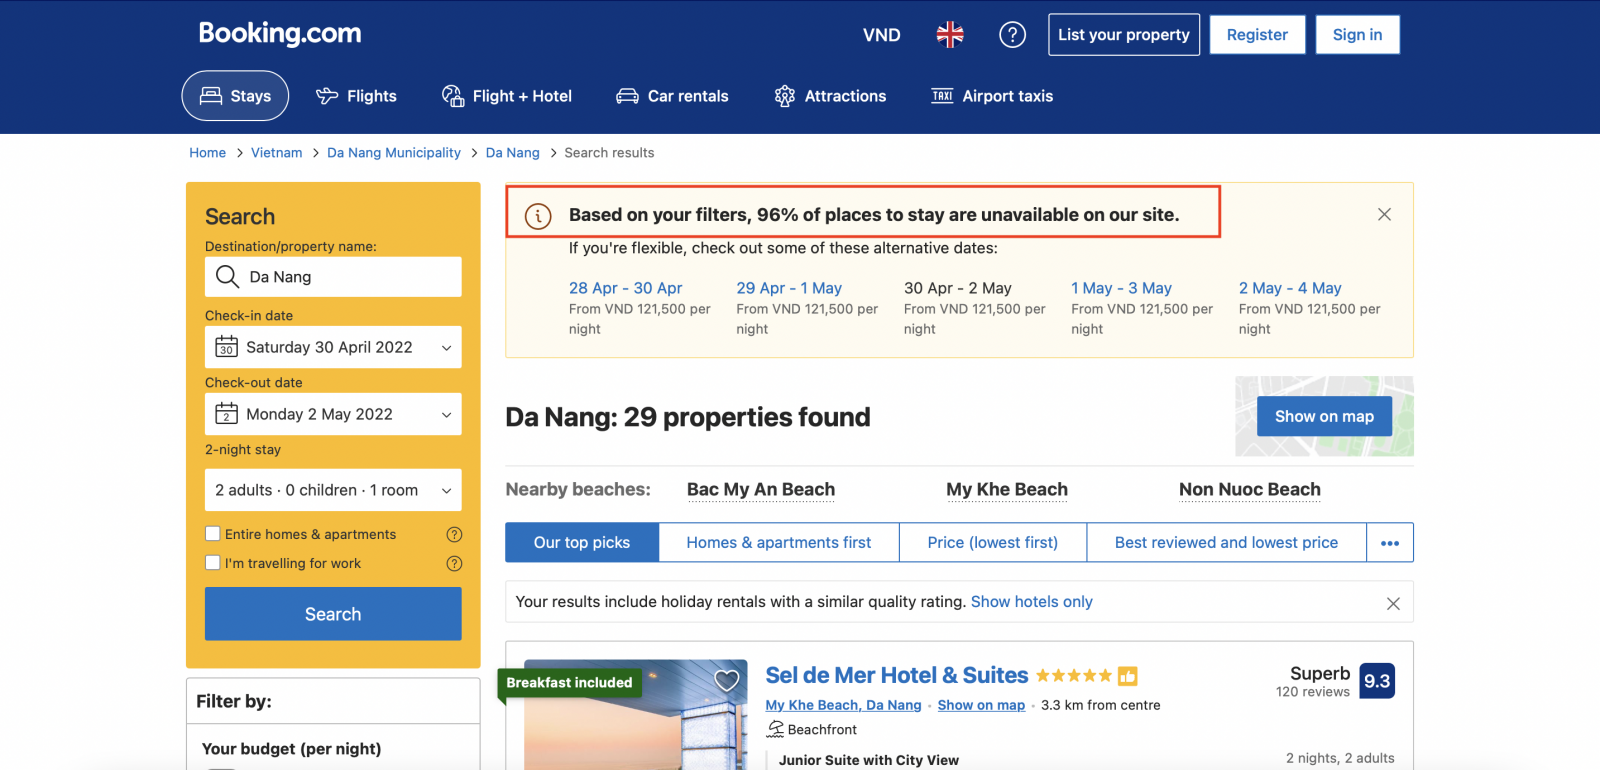
Task: Choose alternative dates 29 Apr - 1 May
Action: 789,288
